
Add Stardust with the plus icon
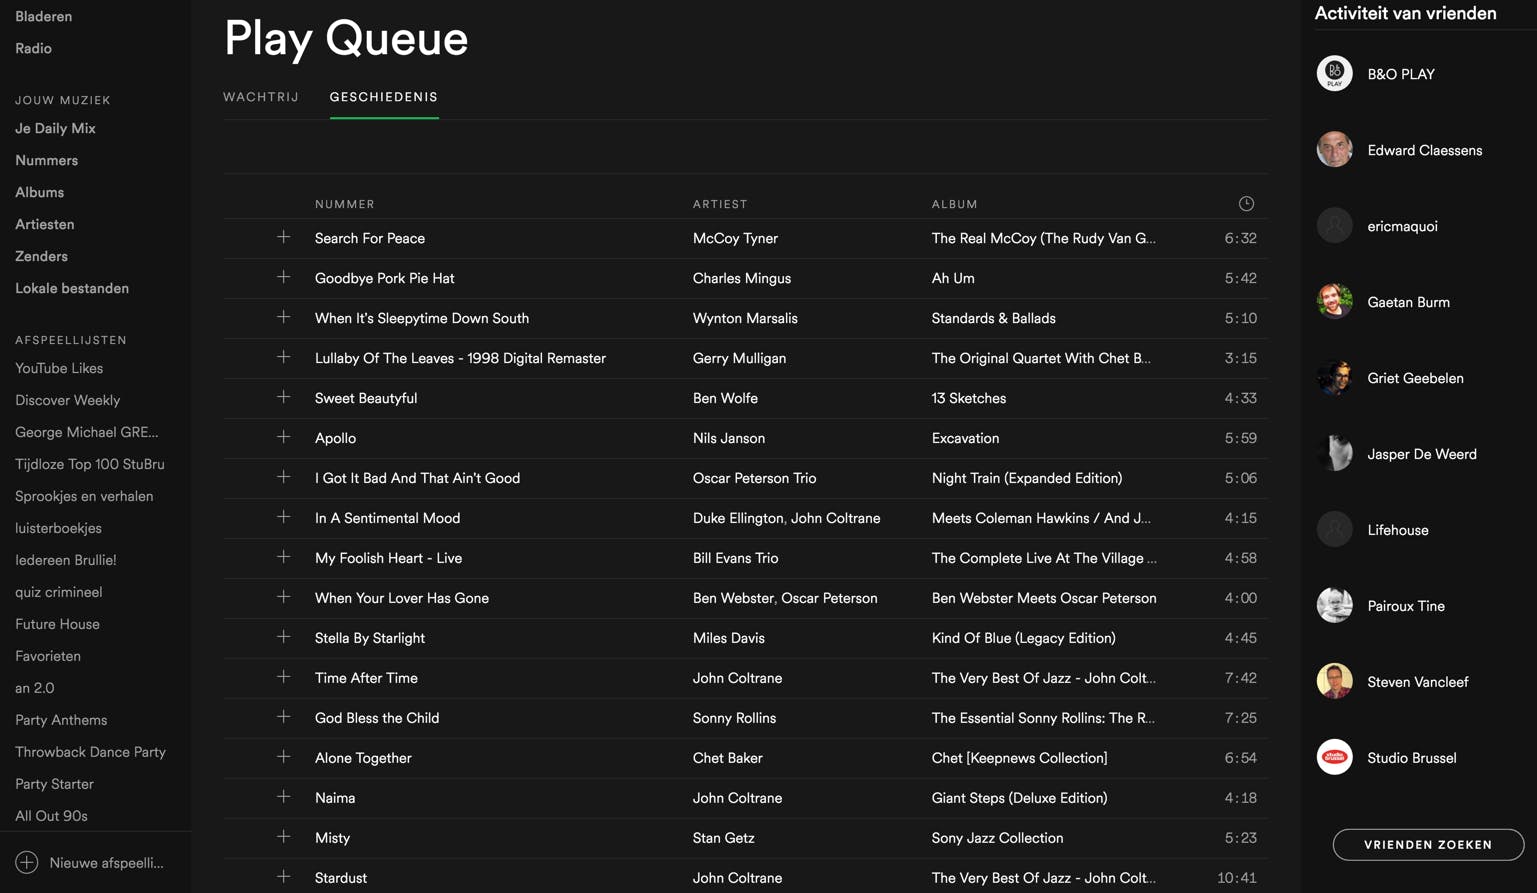click(x=284, y=877)
